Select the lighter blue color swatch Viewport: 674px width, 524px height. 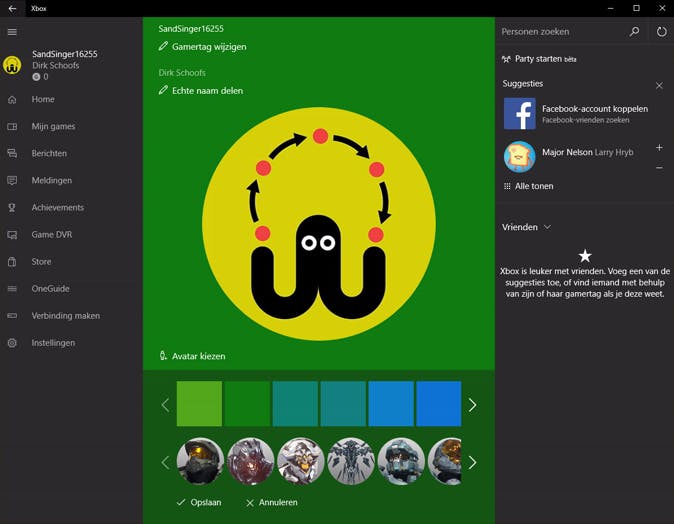pos(391,404)
